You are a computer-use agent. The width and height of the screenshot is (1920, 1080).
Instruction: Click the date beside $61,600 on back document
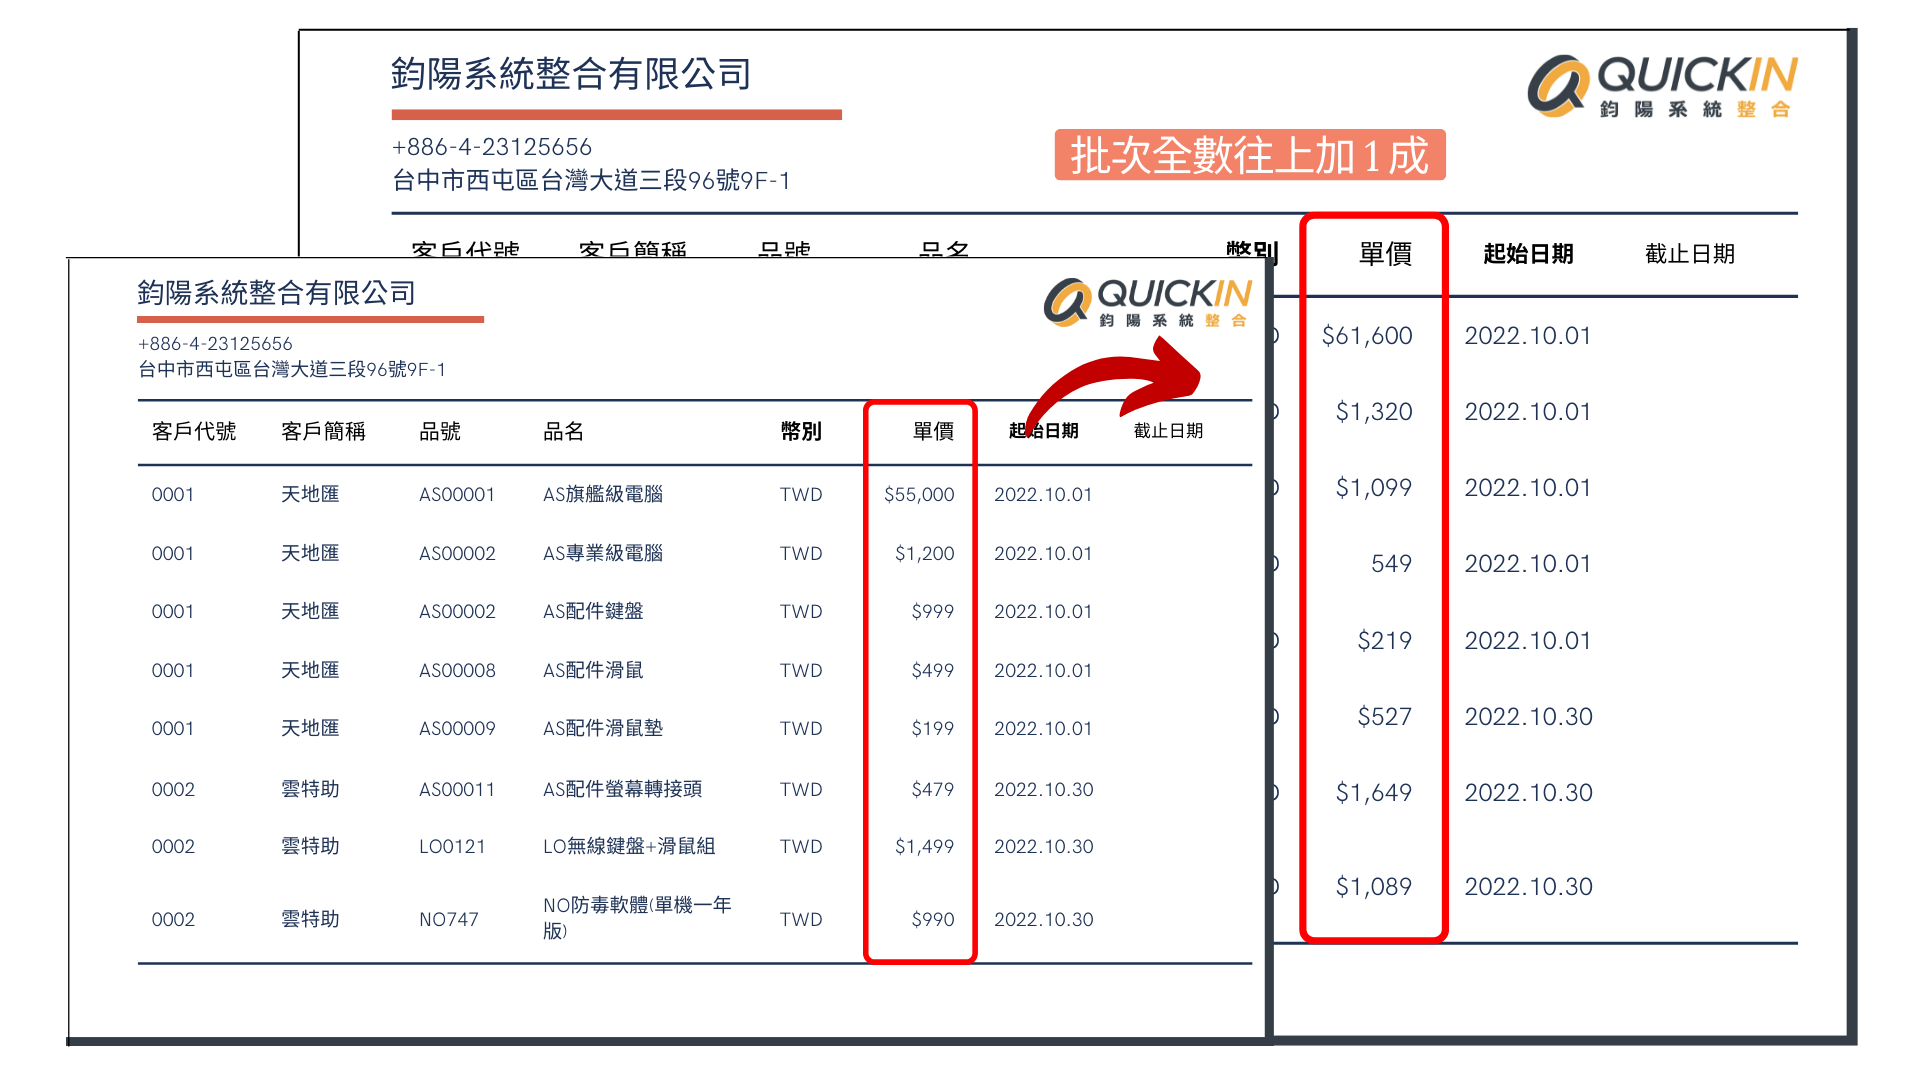[x=1528, y=335]
